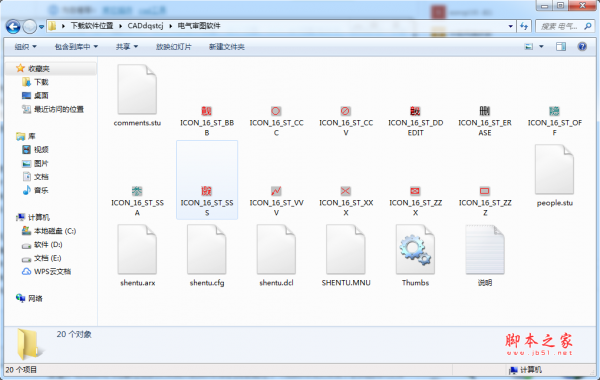Select 网络 in navigation pane
Image resolution: width=600 pixels, height=380 pixels.
click(29, 298)
